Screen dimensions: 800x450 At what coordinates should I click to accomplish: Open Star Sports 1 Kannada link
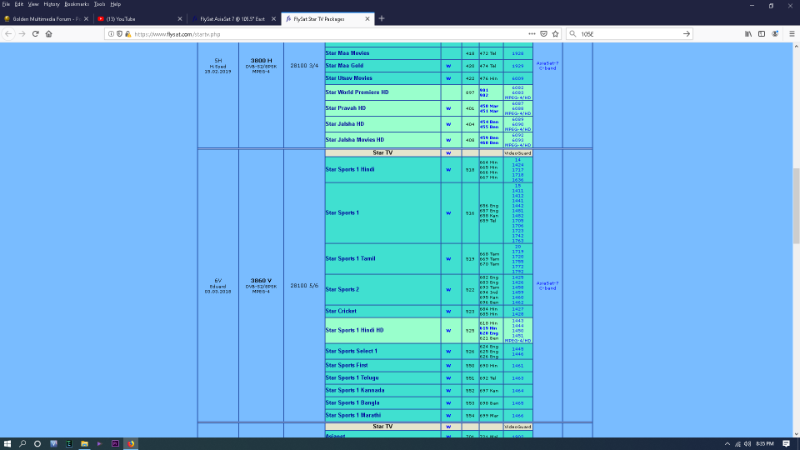tap(355, 390)
